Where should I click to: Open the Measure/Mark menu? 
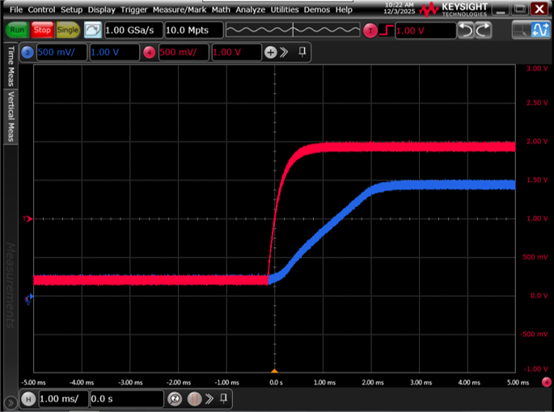point(179,10)
